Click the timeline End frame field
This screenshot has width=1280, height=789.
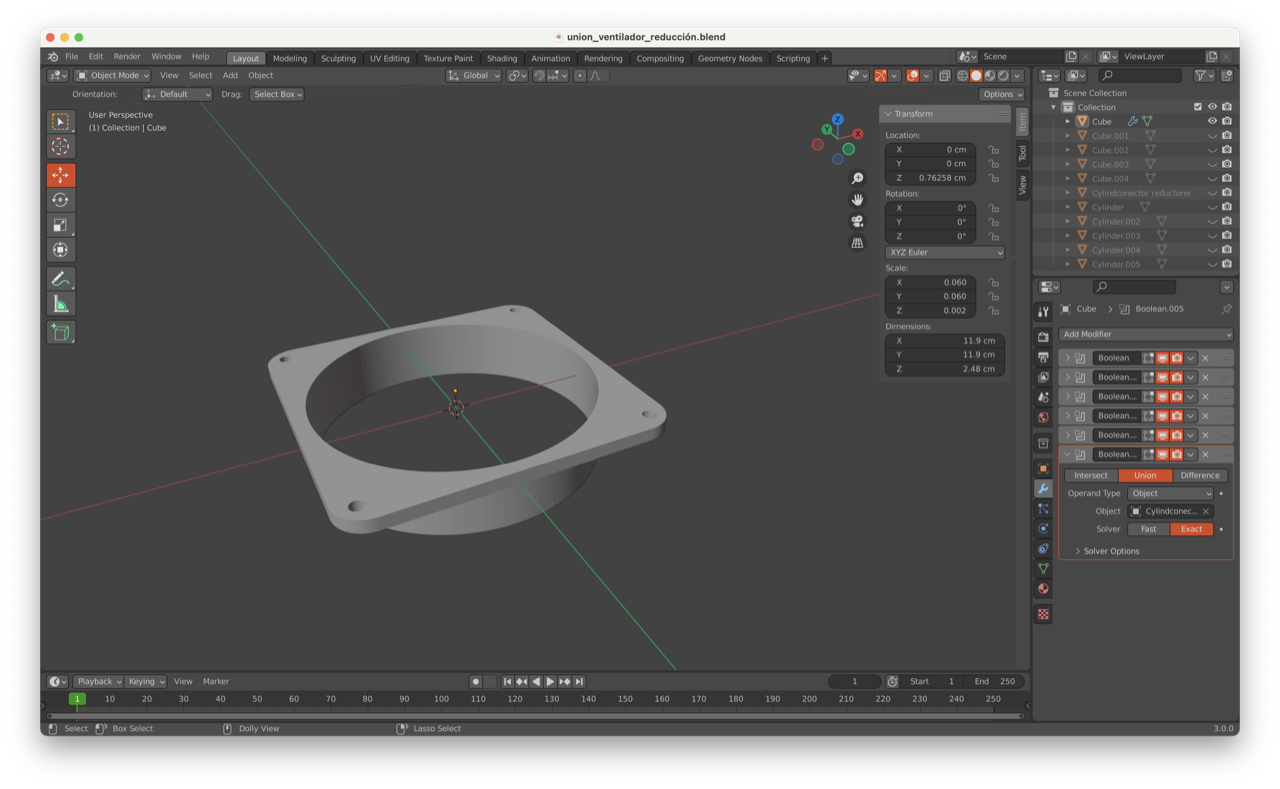(x=995, y=681)
